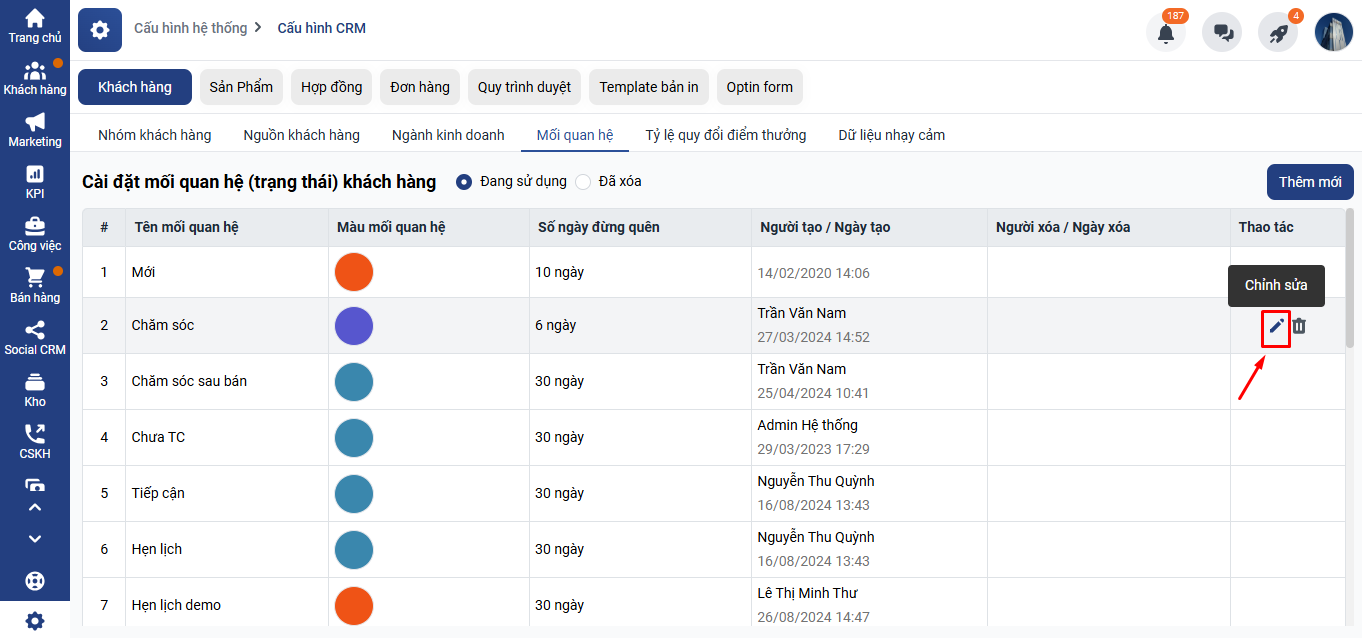This screenshot has width=1362, height=640.
Task: Click the rocket icon in header
Action: 1278,32
